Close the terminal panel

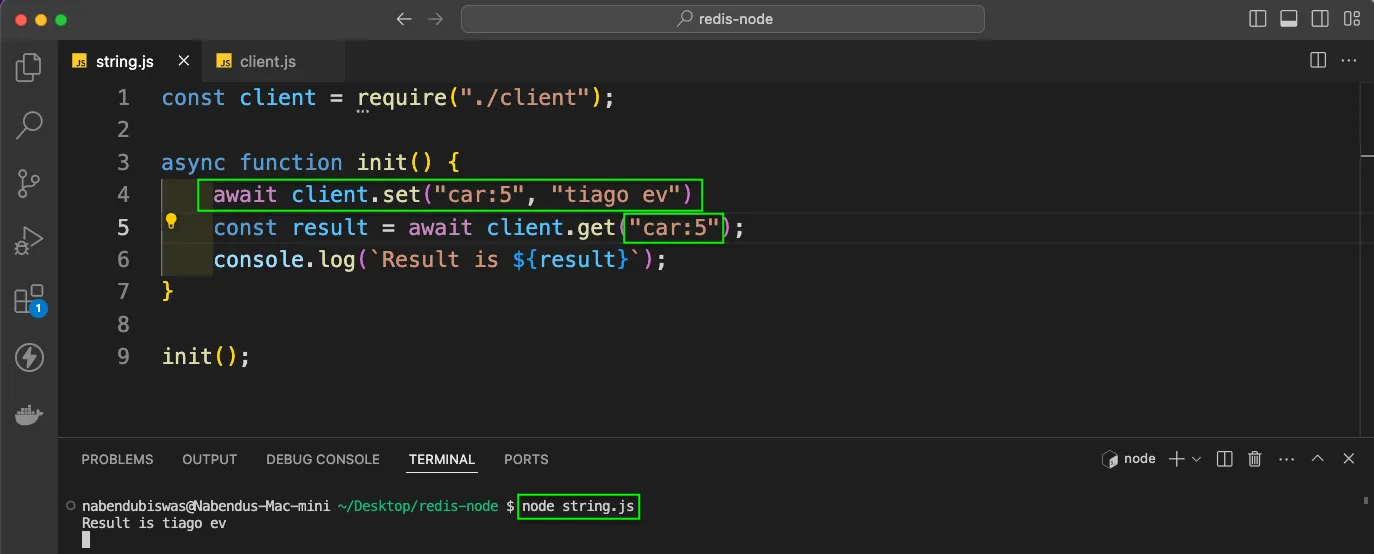(1349, 459)
